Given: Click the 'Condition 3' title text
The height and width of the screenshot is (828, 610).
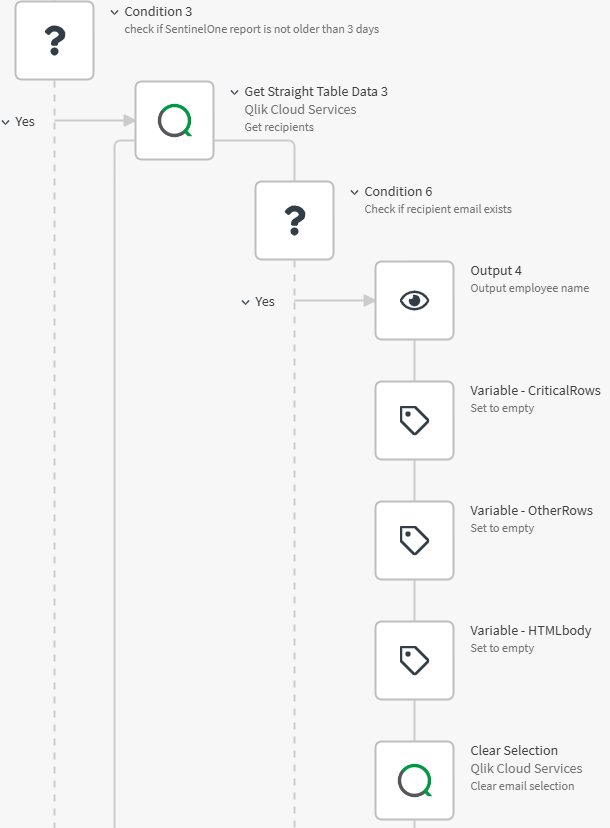Looking at the screenshot, I should click(x=158, y=12).
